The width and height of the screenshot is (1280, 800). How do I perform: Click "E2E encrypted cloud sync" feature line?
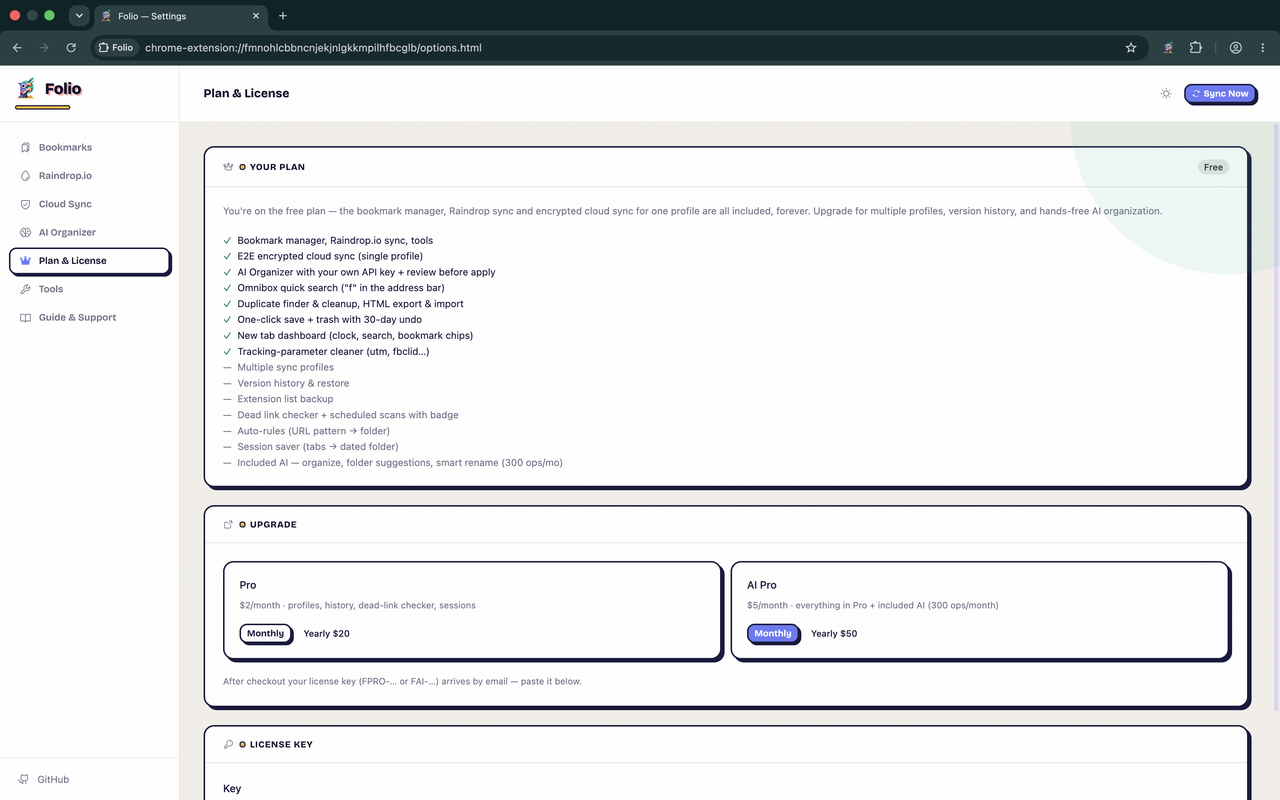tap(330, 256)
